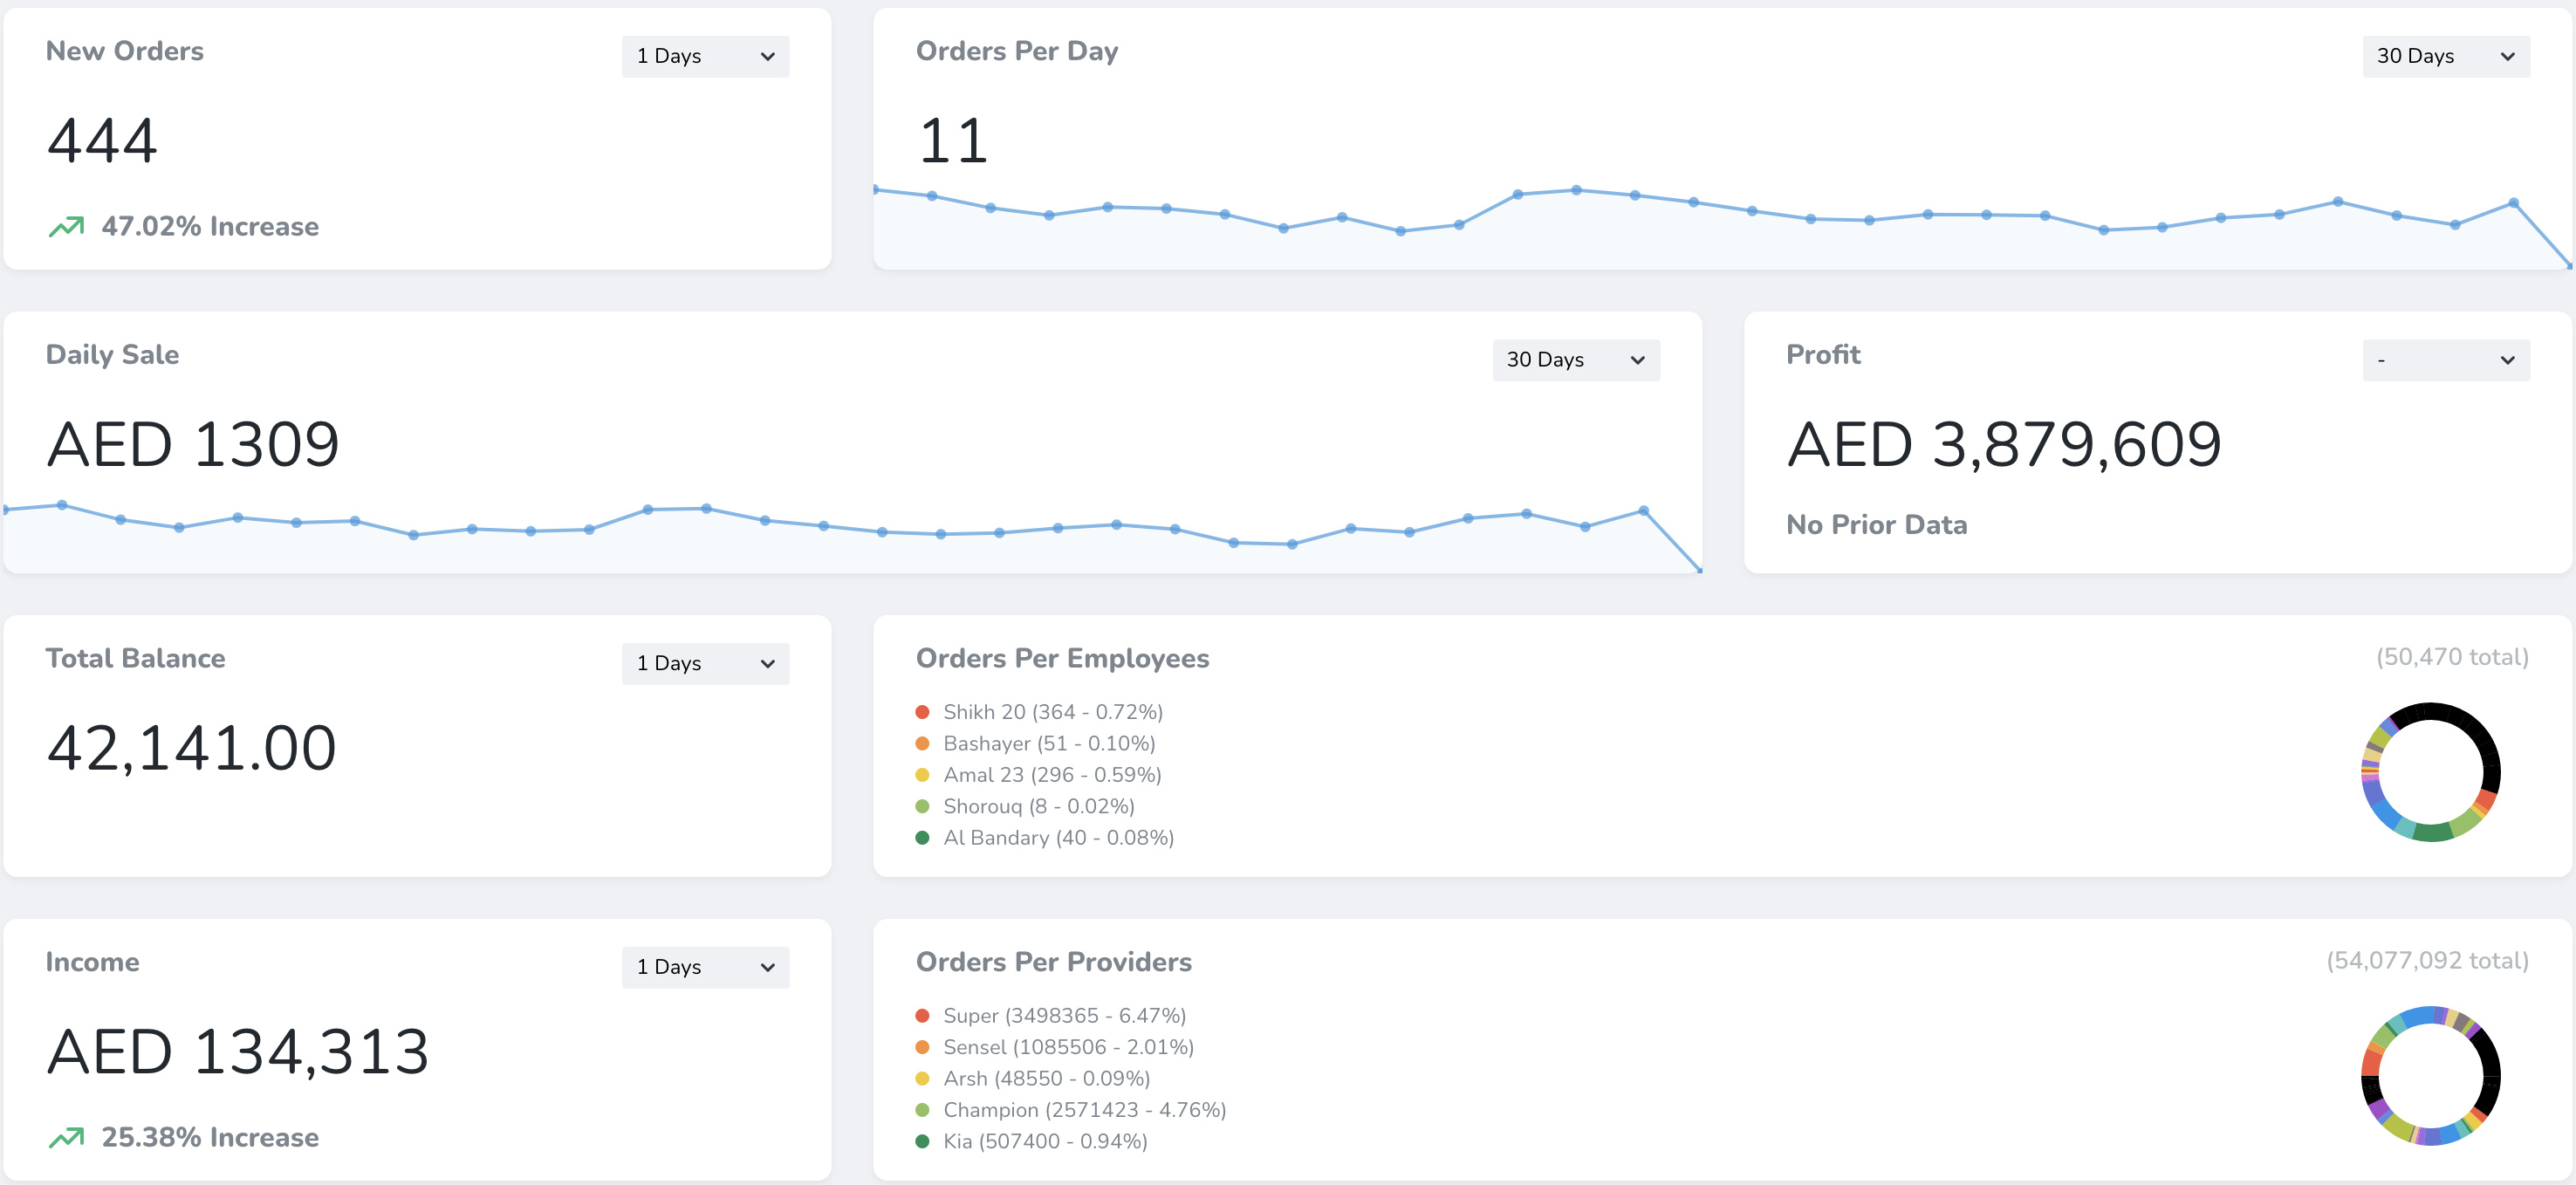This screenshot has width=2576, height=1185.
Task: Click the 25.38% Increase text
Action: [210, 1138]
